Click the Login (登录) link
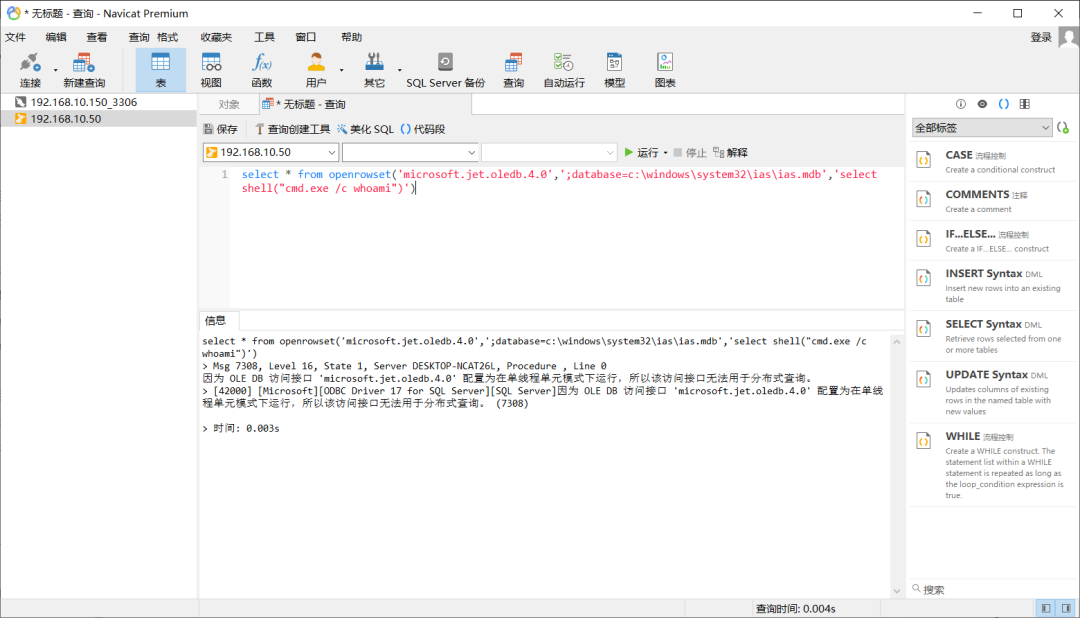This screenshot has height=618, width=1080. (x=1040, y=37)
